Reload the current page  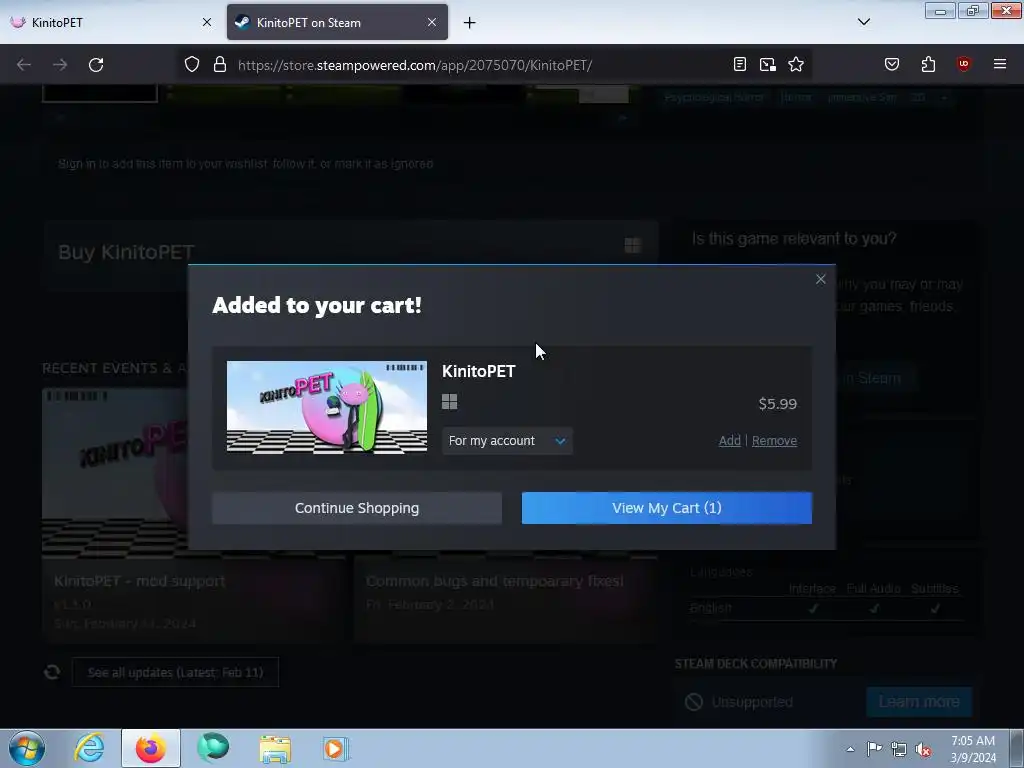tap(96, 65)
